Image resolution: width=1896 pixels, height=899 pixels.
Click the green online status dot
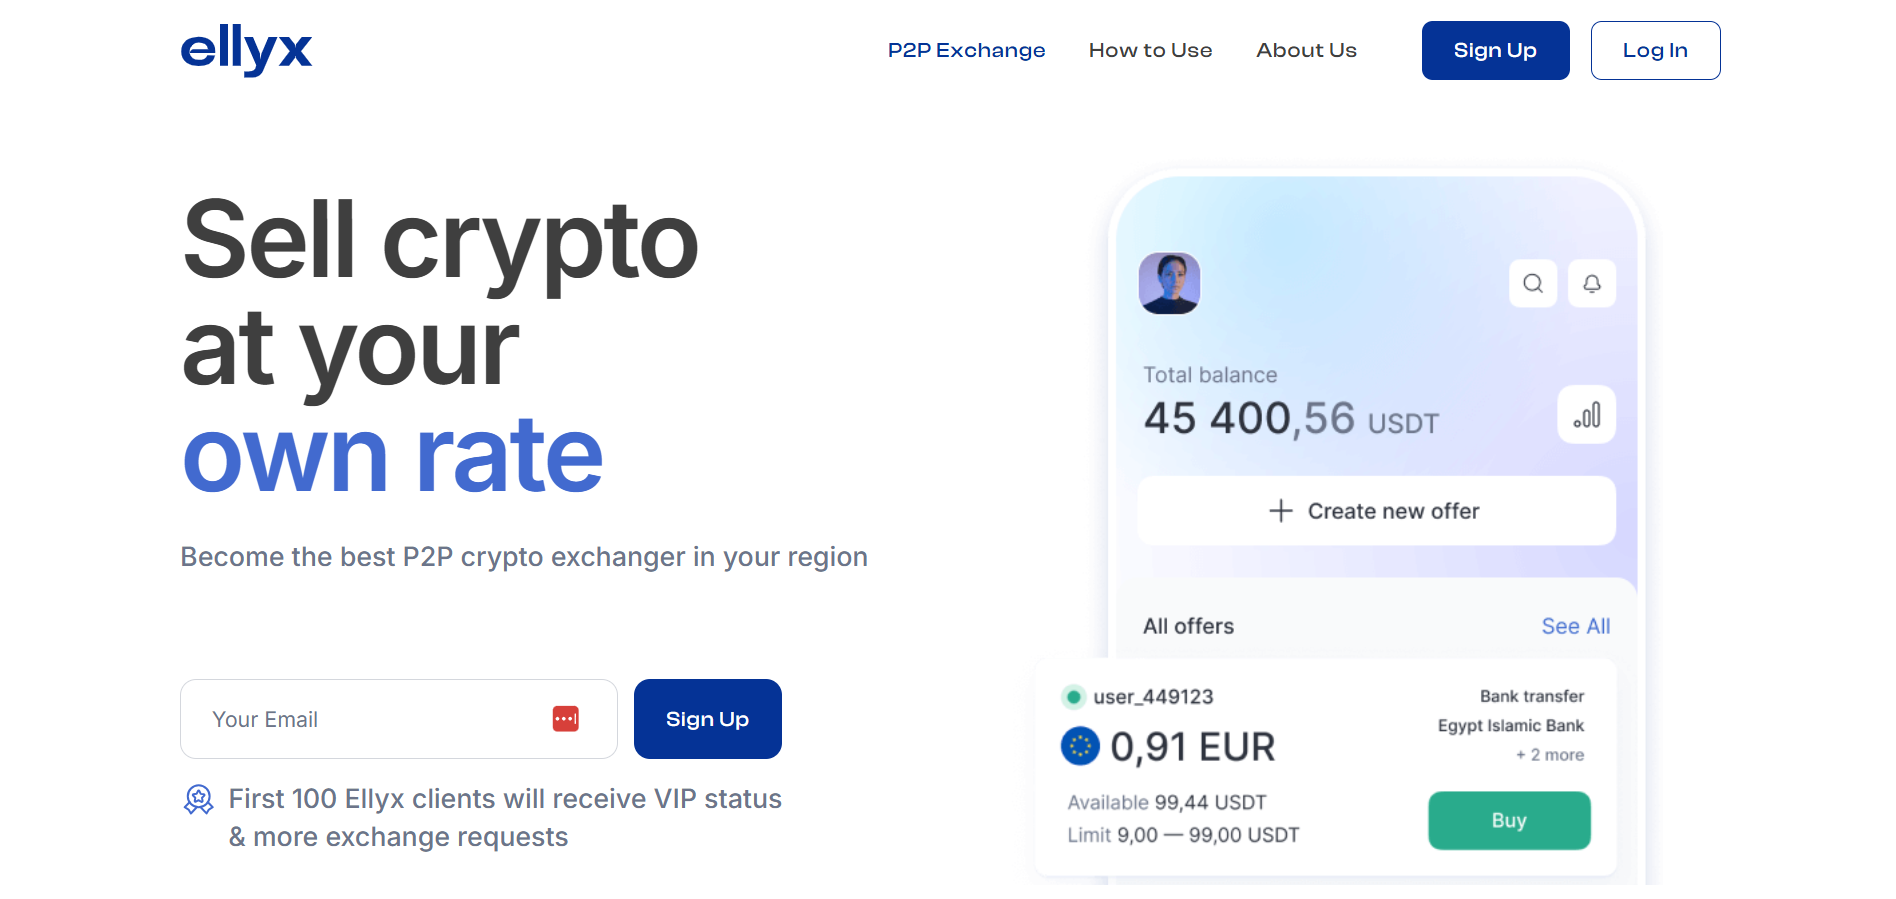point(1073,697)
